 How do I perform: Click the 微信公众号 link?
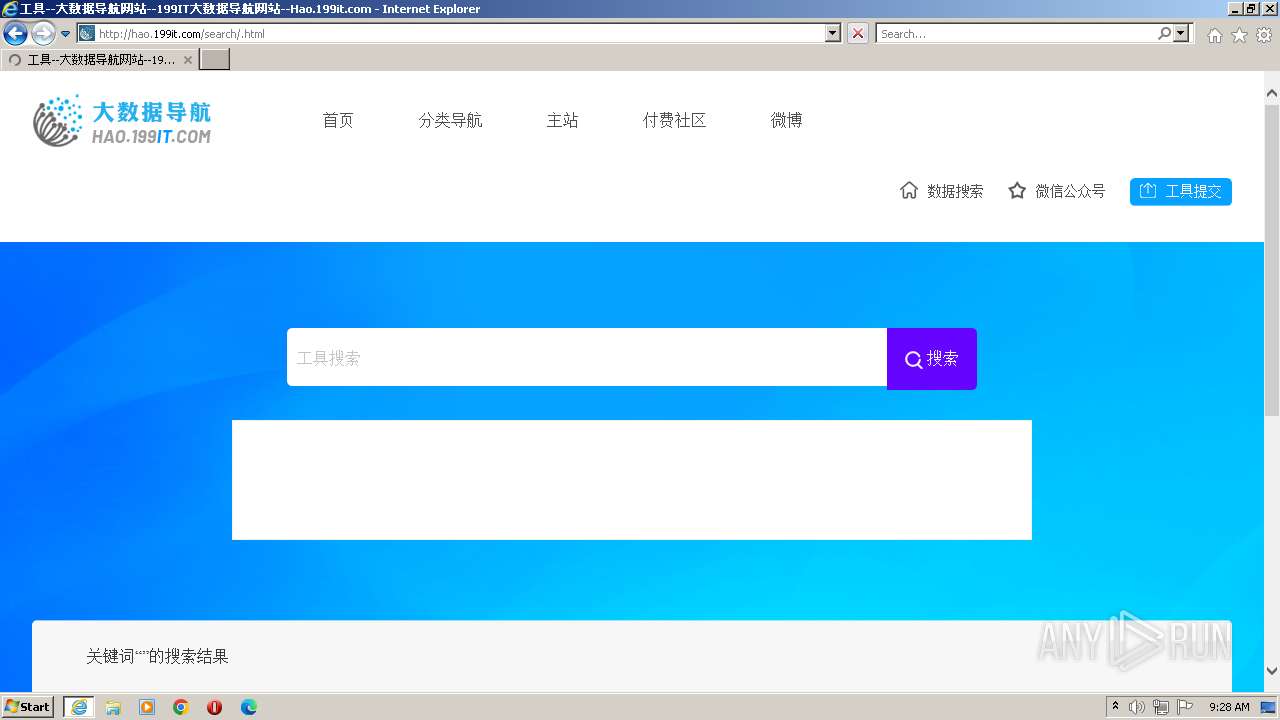[x=1070, y=191]
